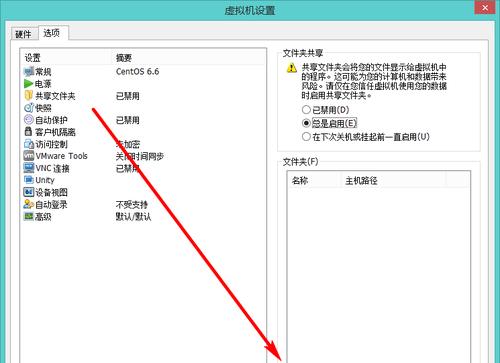Click the 主机路径 column header

pos(394,181)
